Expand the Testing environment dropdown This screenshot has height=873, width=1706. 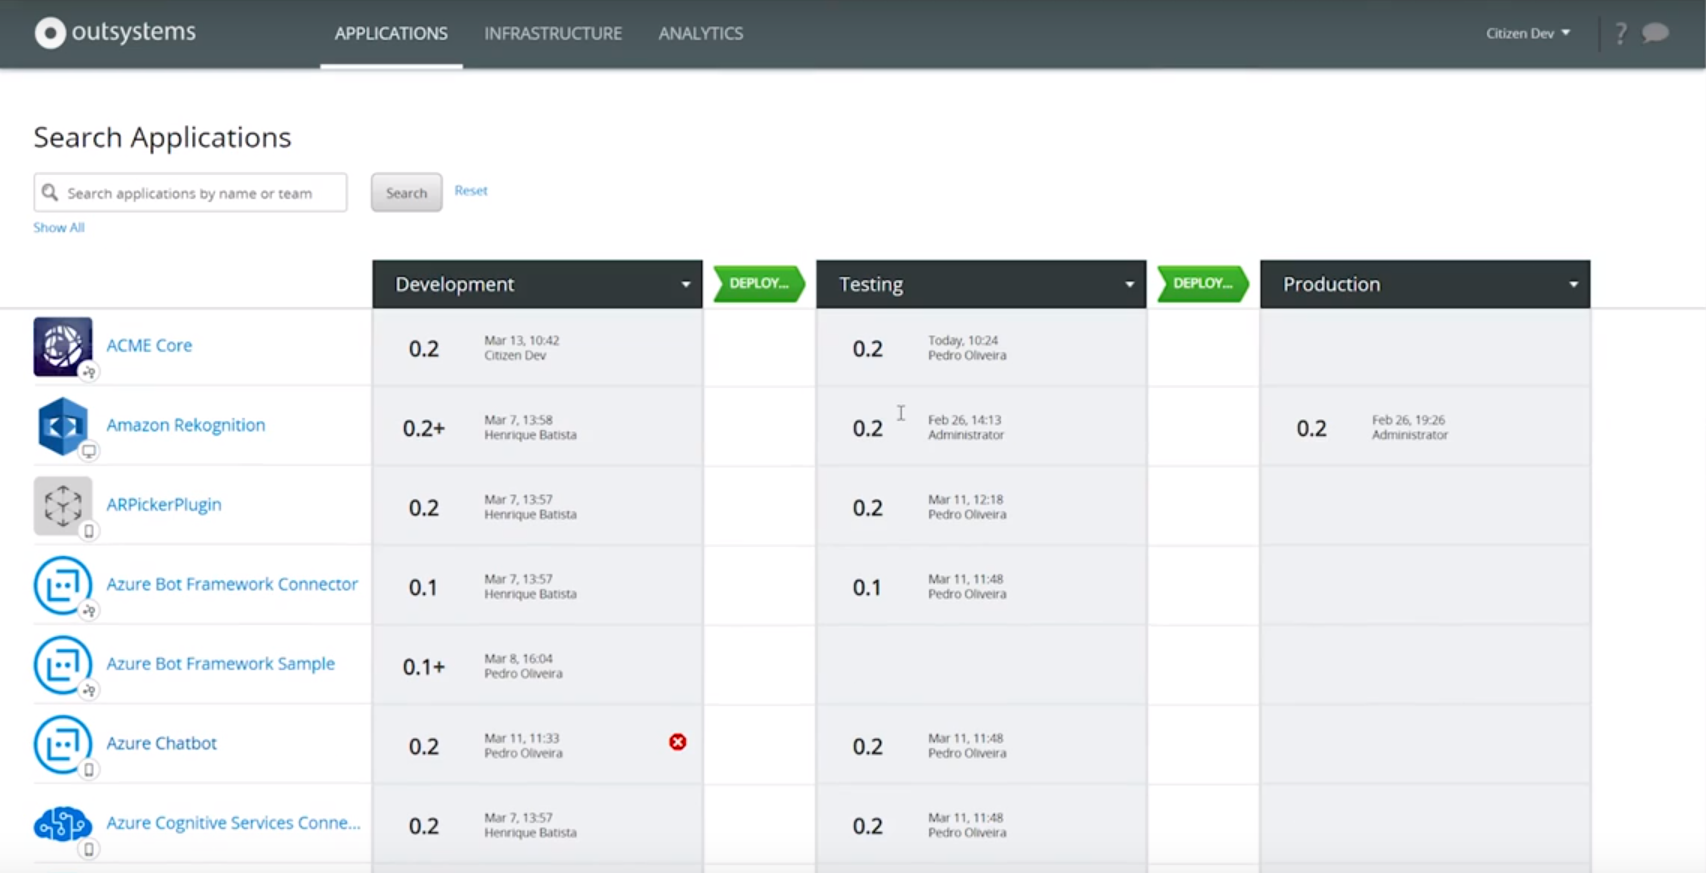pyautogui.click(x=1130, y=284)
